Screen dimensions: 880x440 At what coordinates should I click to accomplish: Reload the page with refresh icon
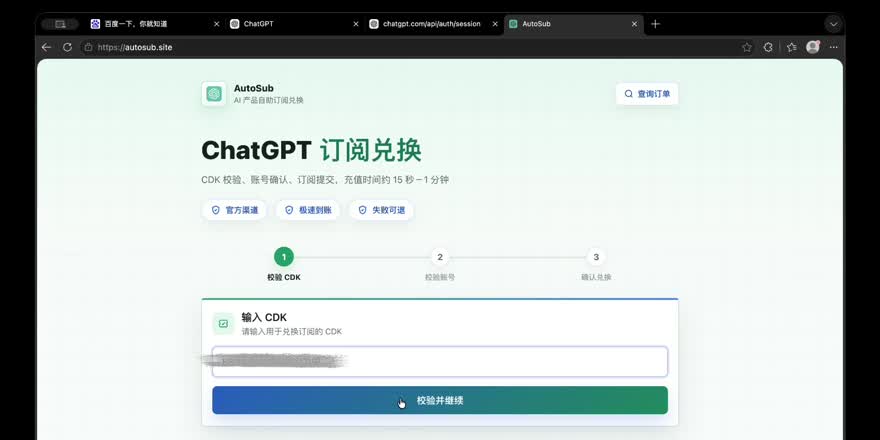tap(67, 47)
